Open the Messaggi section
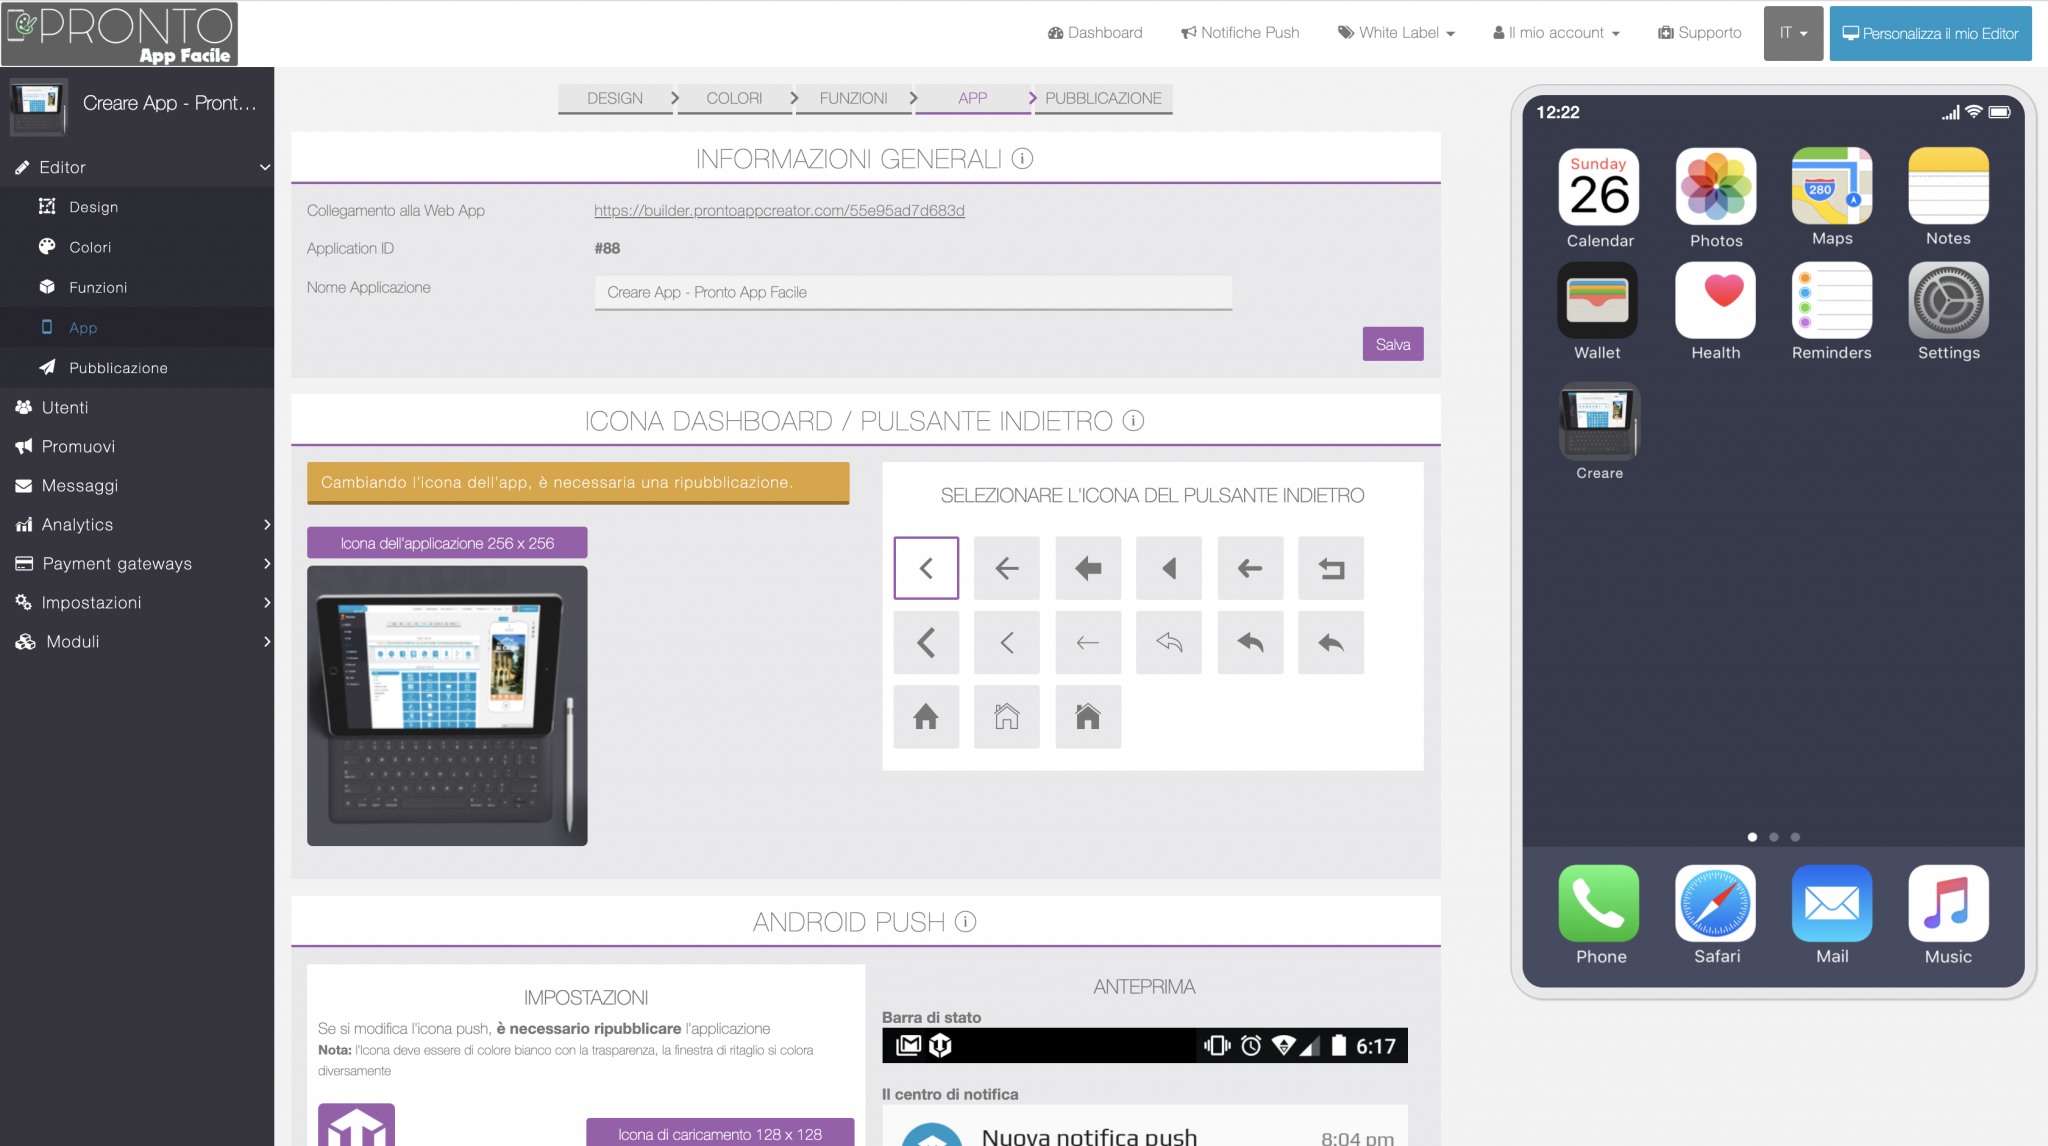The height and width of the screenshot is (1146, 2048). [x=79, y=486]
